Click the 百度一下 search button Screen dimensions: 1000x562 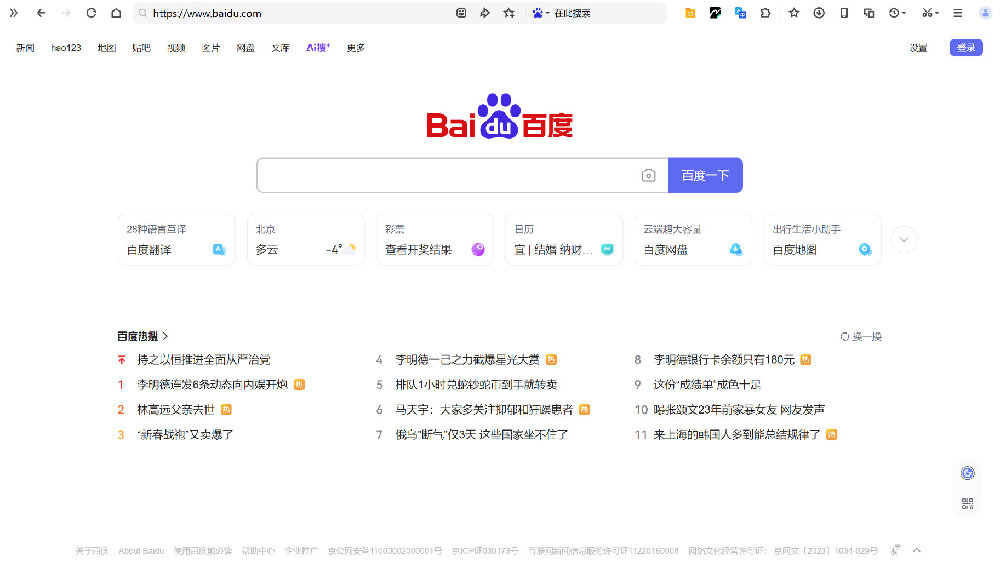[705, 175]
